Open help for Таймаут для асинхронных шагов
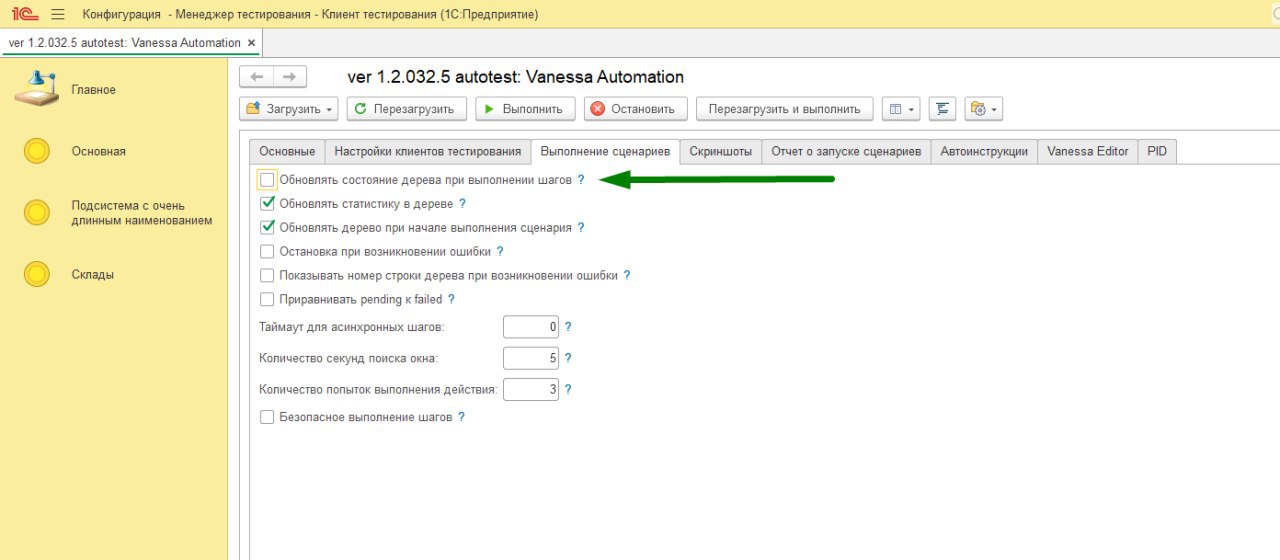This screenshot has height=560, width=1280. (568, 327)
